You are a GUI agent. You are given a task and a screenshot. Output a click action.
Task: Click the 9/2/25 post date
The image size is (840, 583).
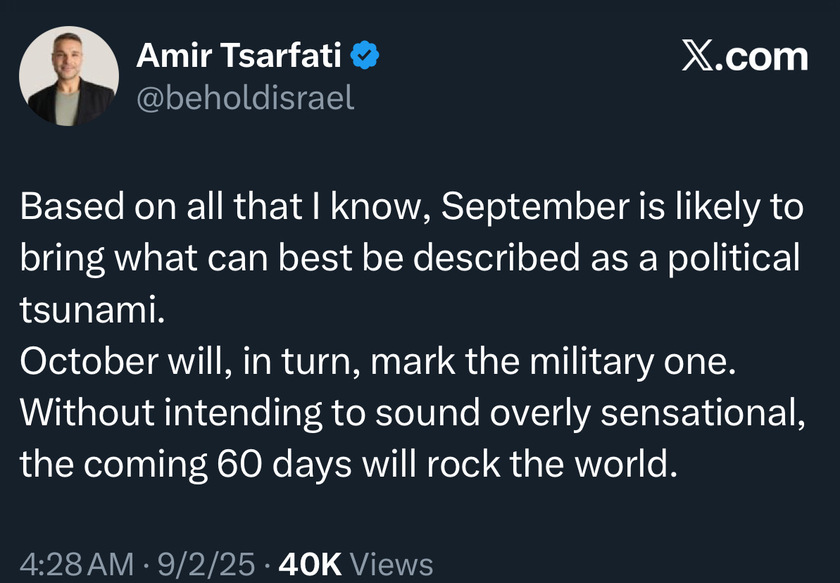tap(206, 565)
